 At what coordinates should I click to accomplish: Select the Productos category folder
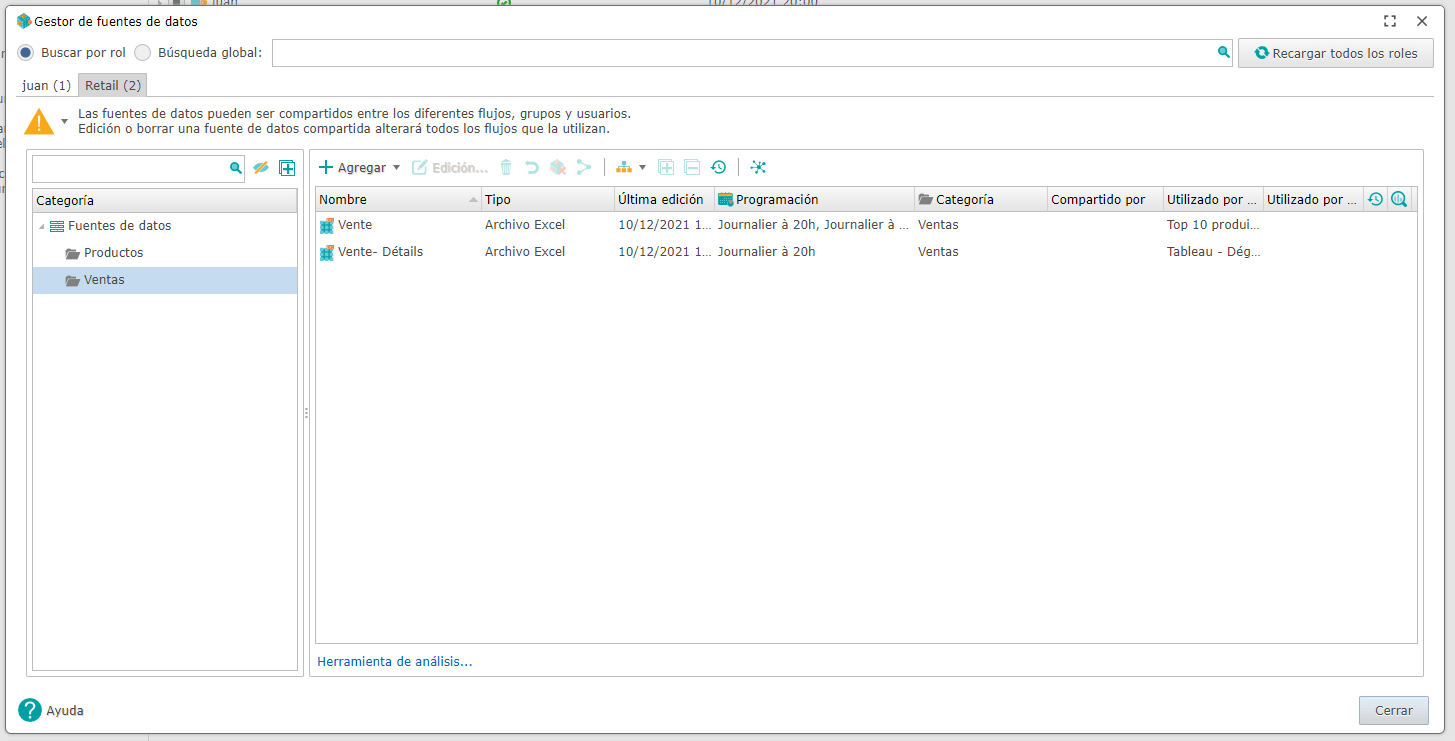click(x=113, y=253)
